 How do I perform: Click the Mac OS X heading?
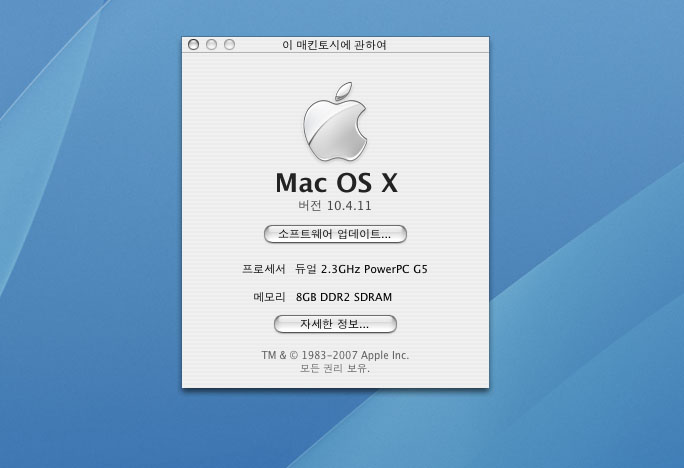pos(335,183)
